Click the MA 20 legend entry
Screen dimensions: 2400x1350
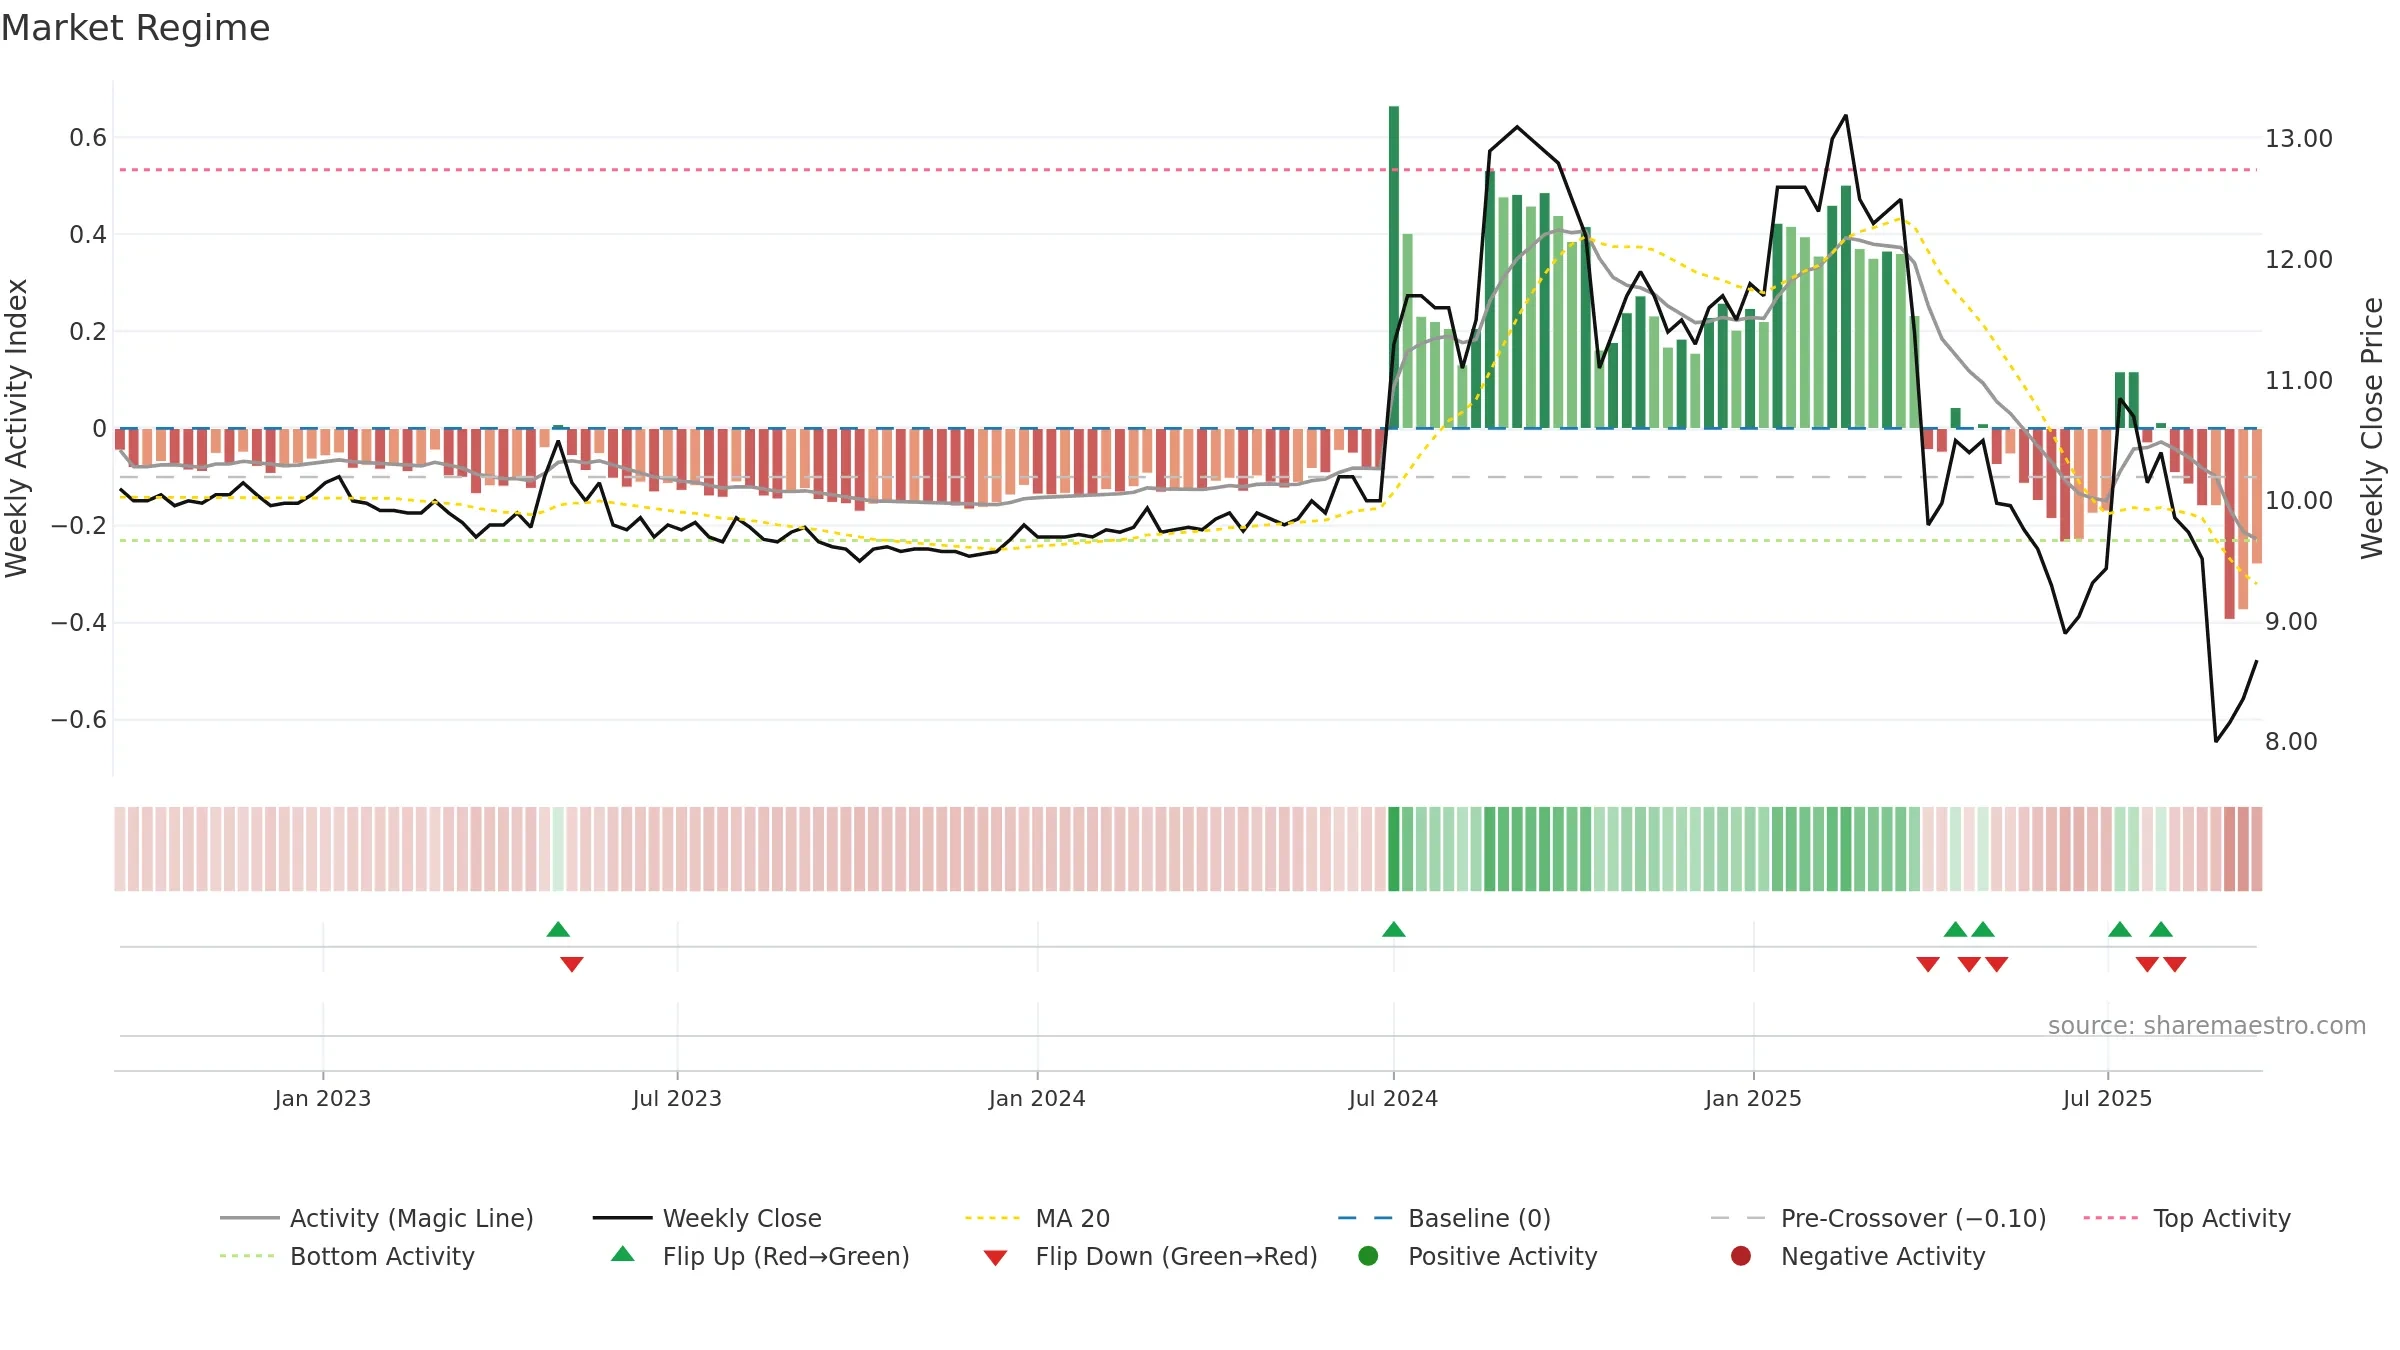pos(1038,1218)
